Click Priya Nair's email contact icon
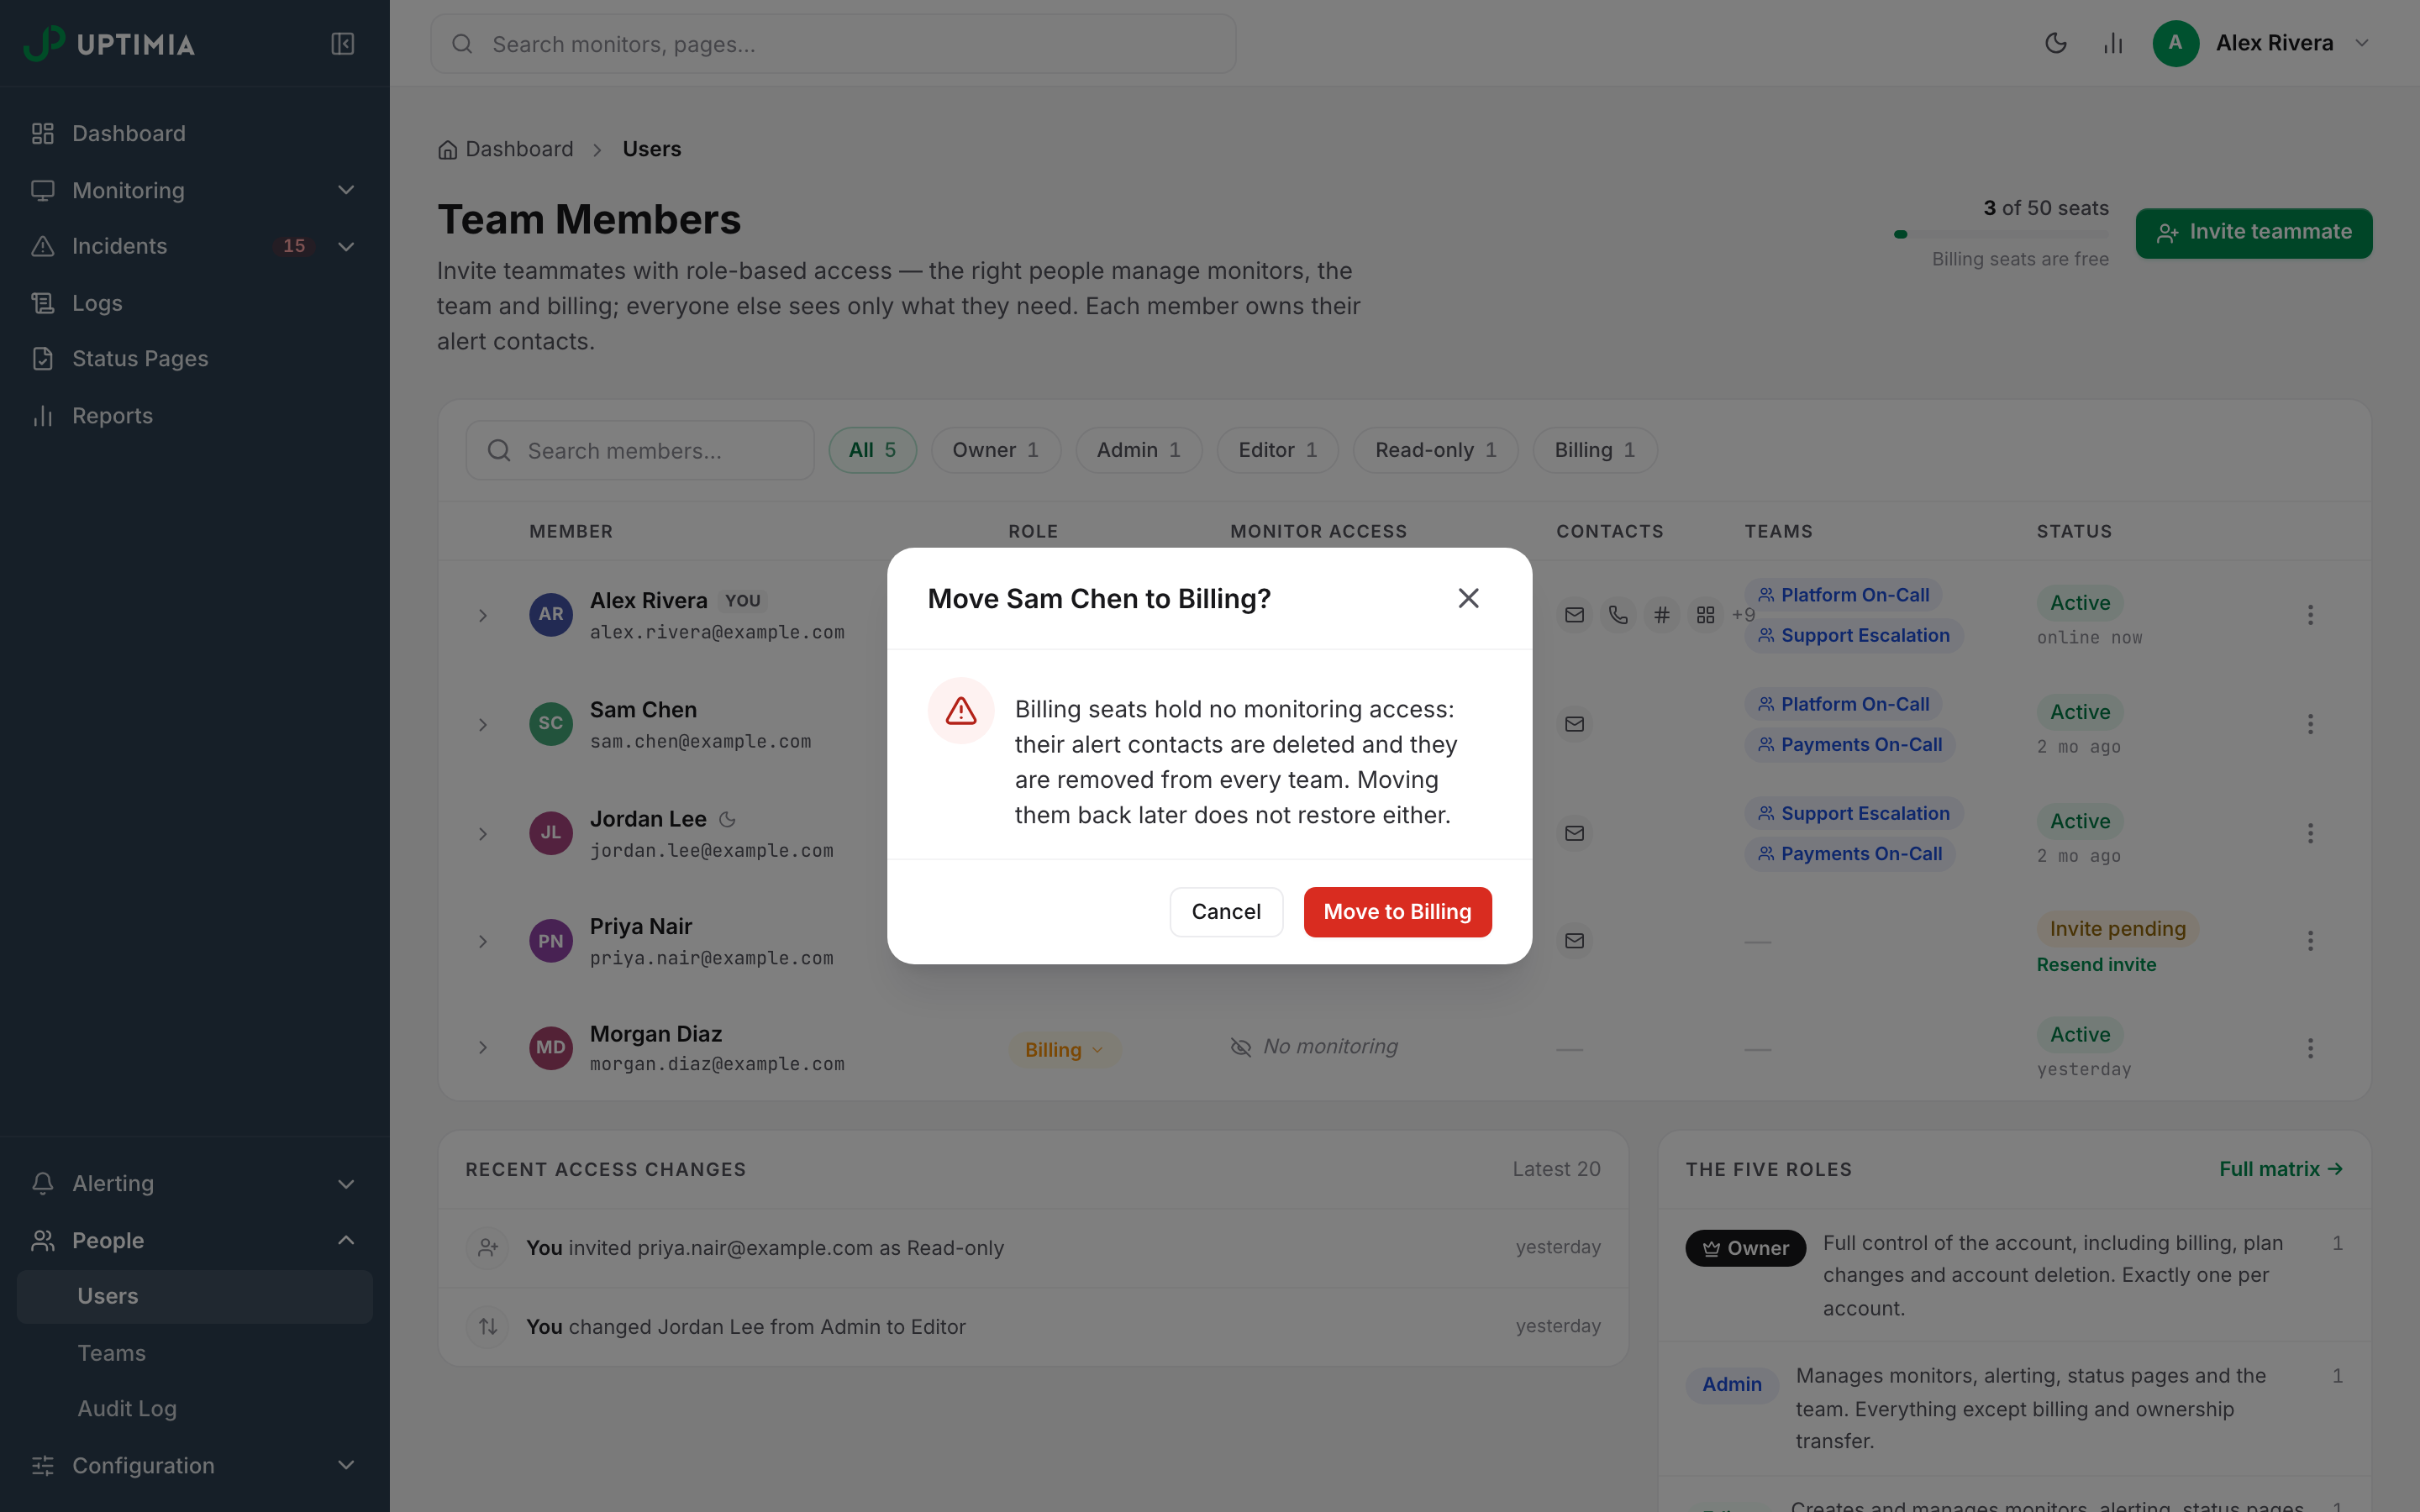 point(1574,940)
